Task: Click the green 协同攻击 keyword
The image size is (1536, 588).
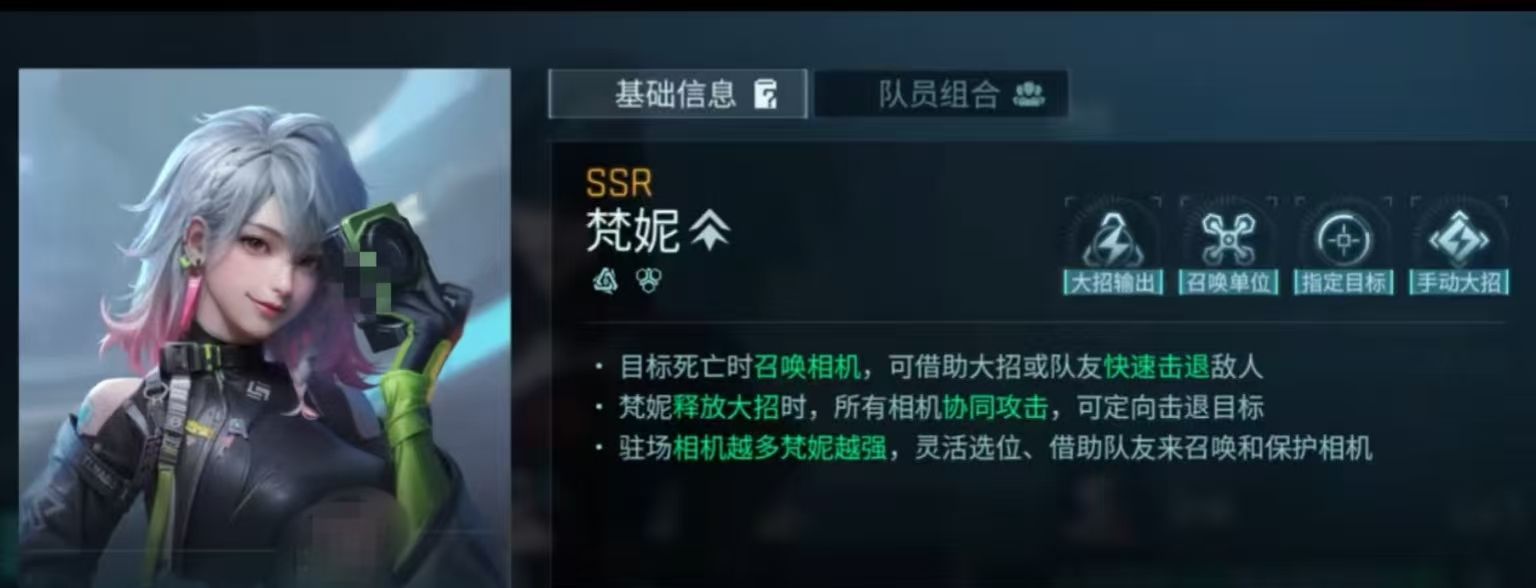Action: tap(995, 407)
